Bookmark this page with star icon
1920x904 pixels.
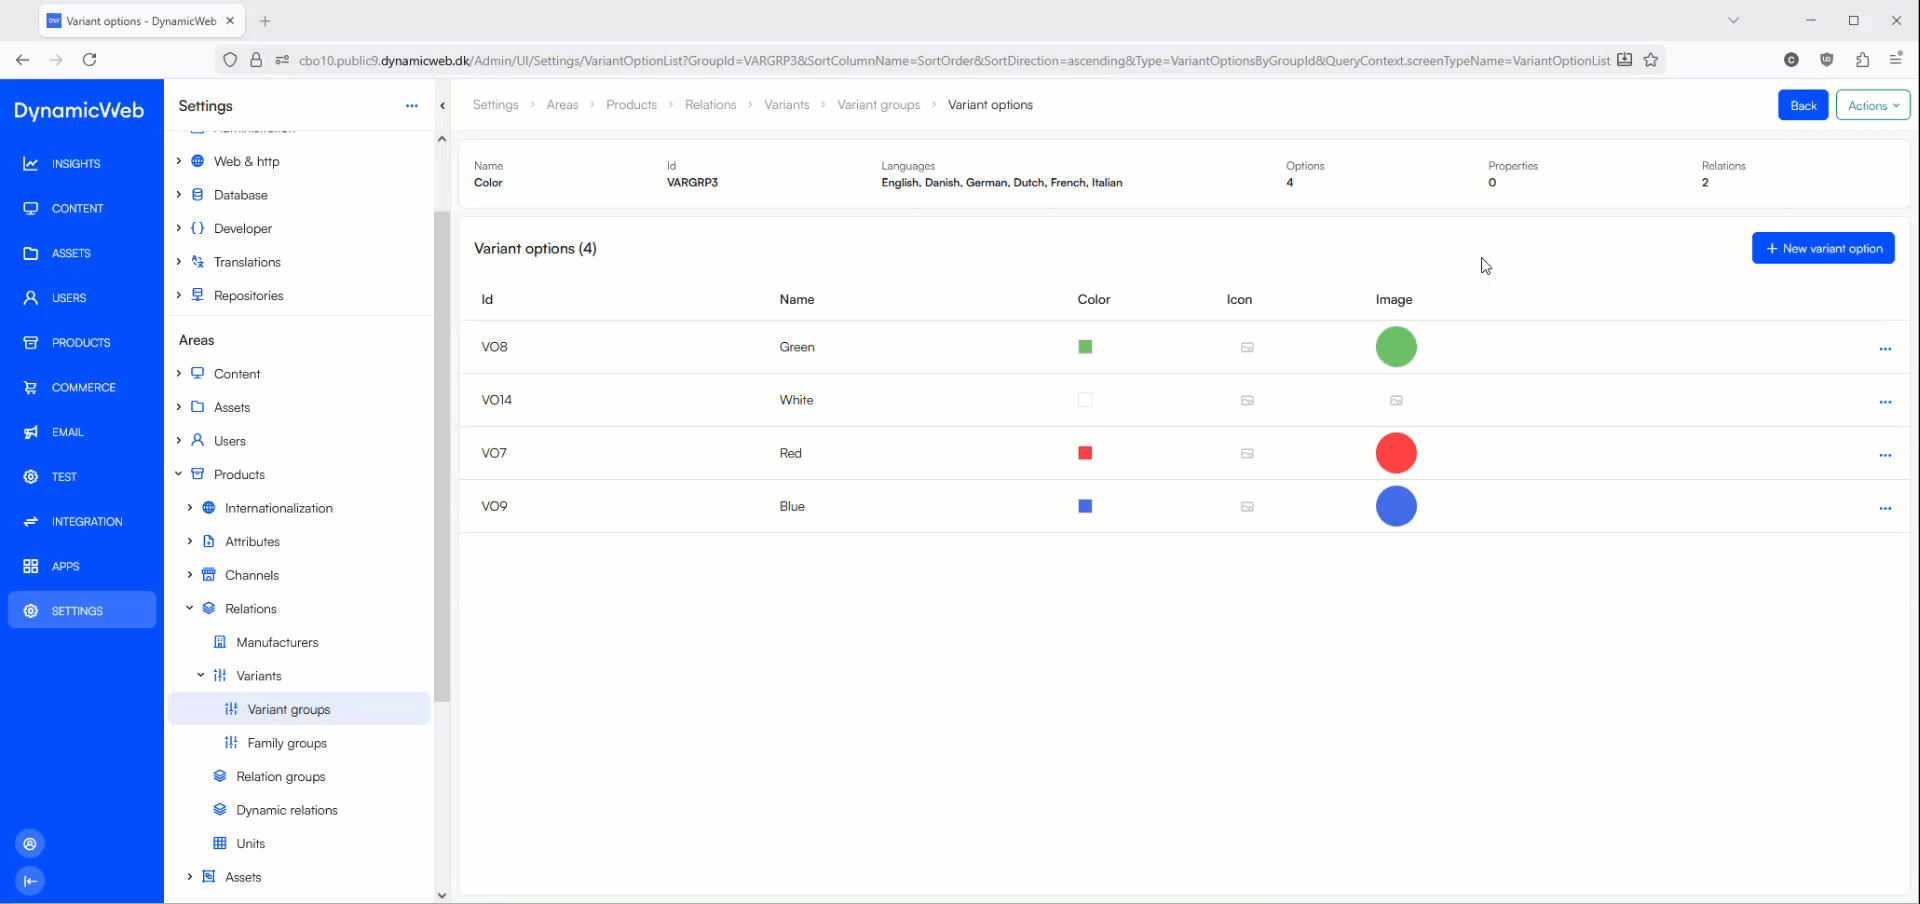[1651, 60]
